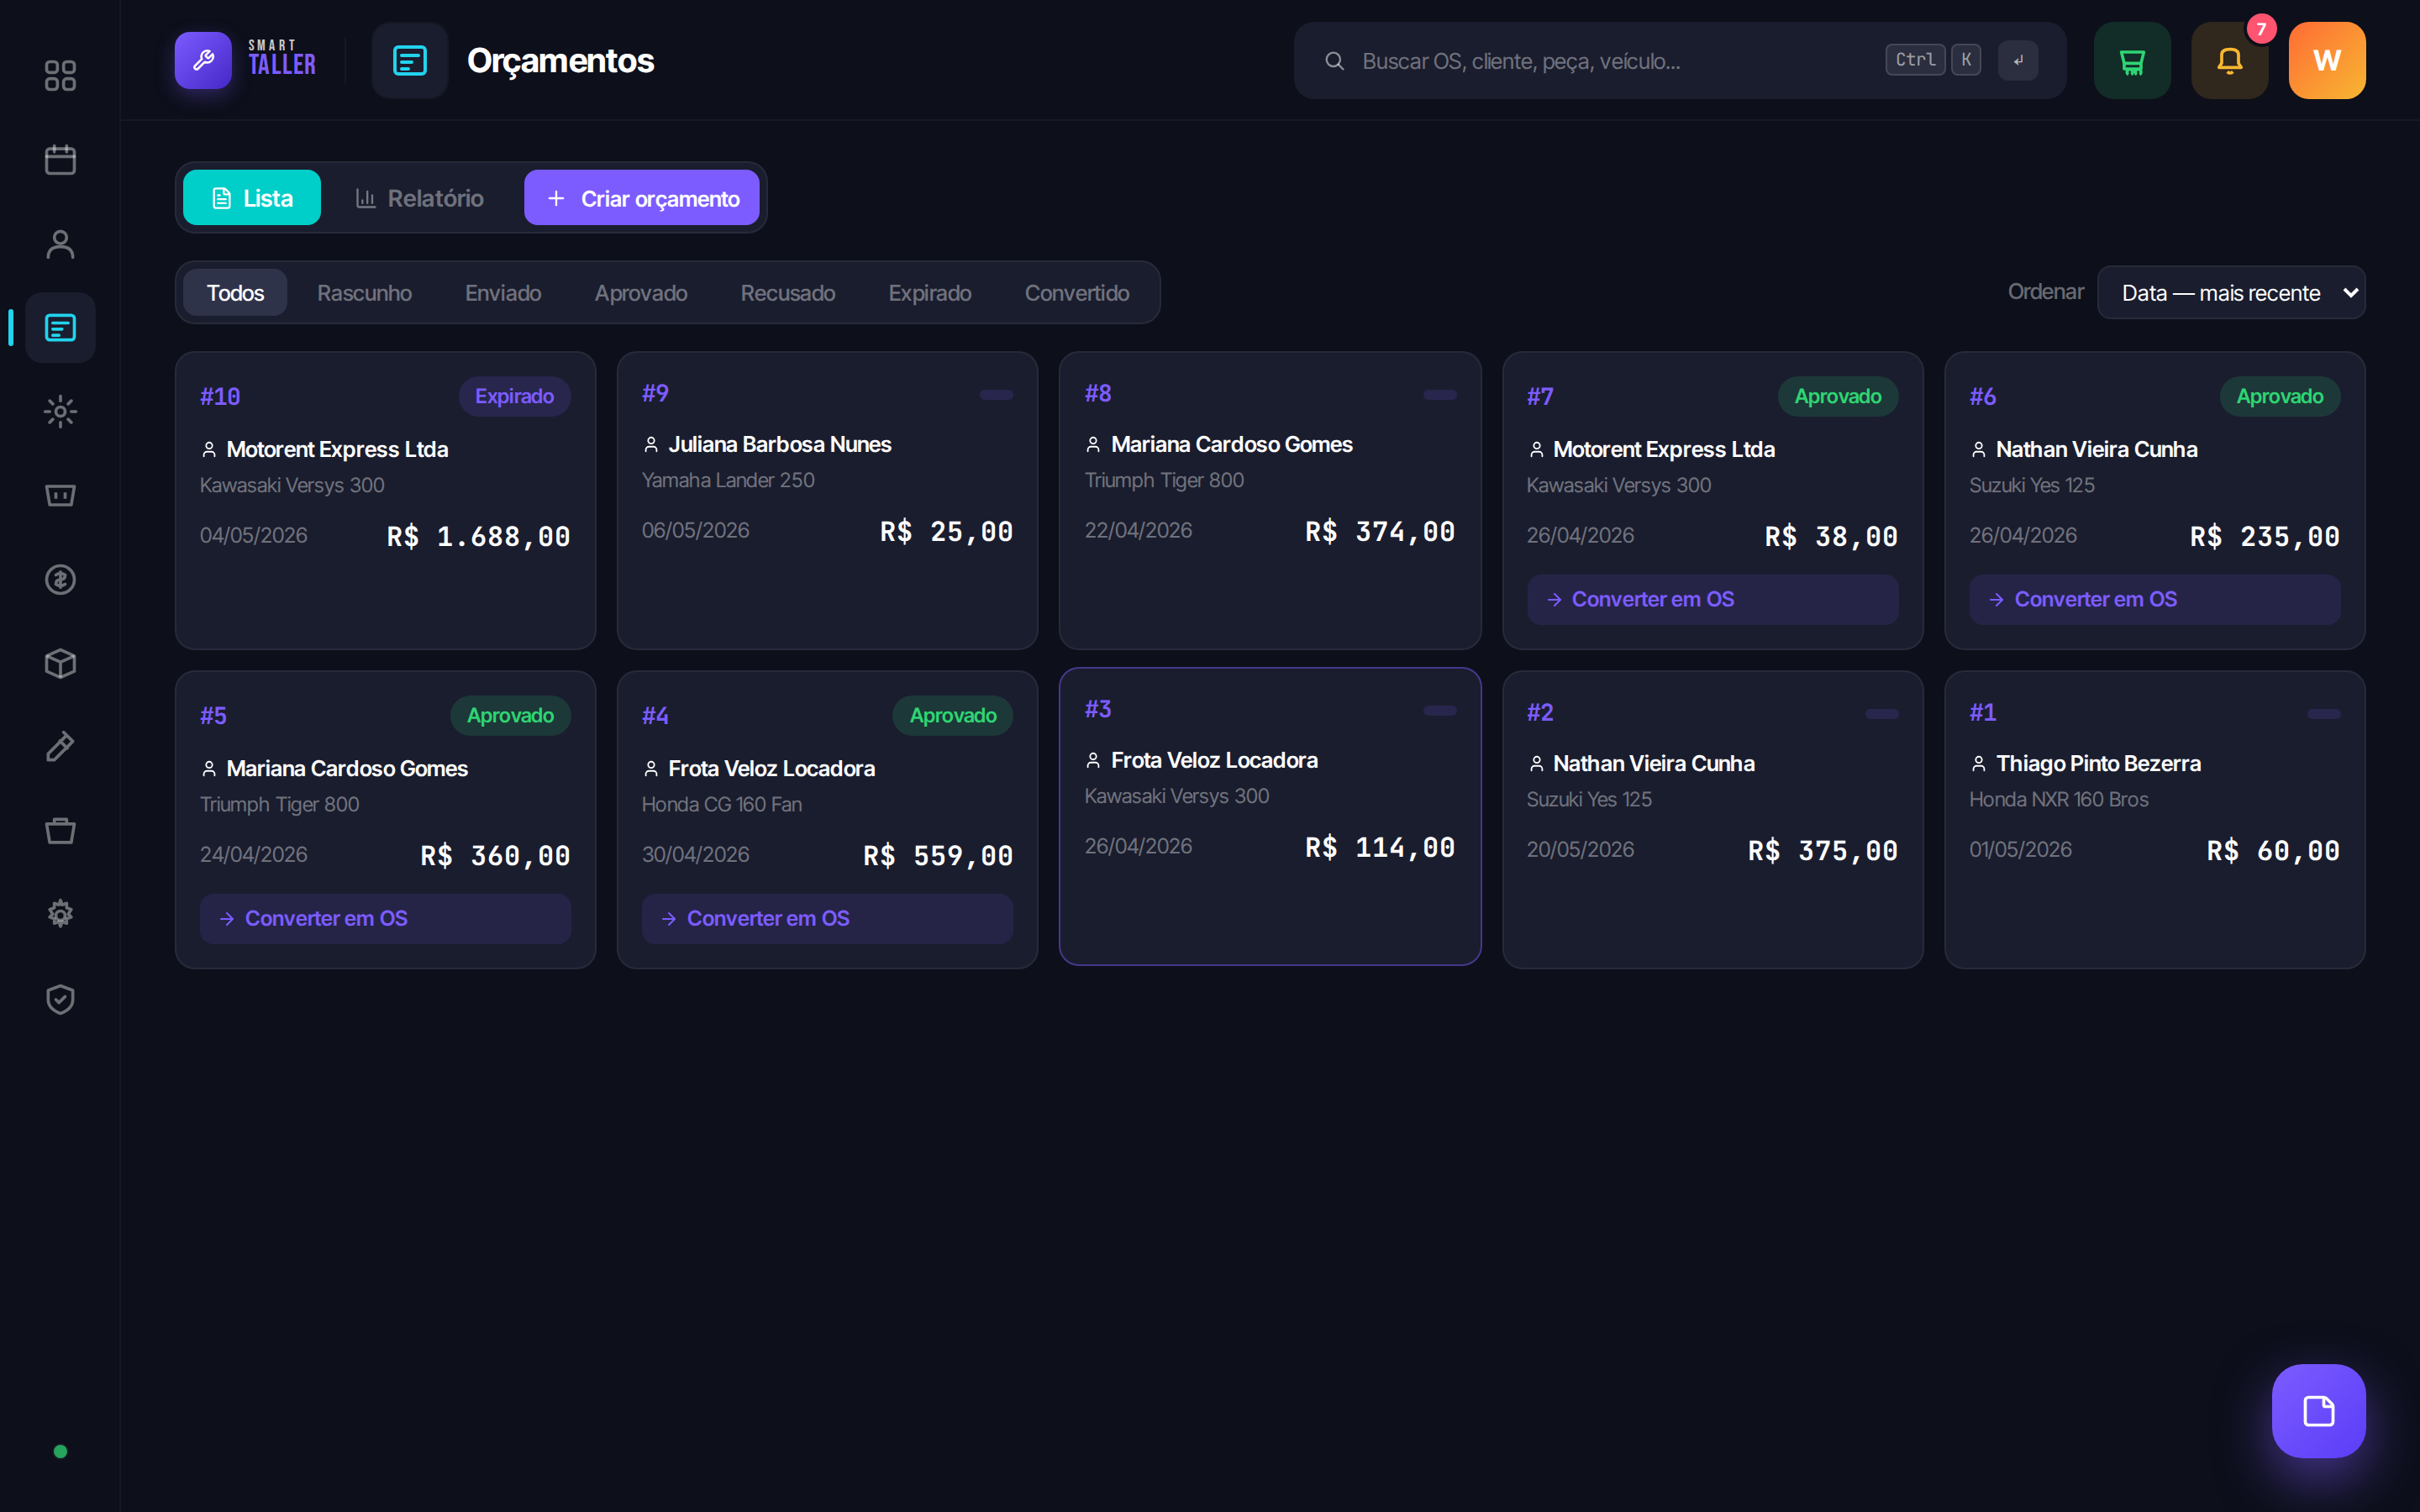
Task: Open quote #1 Thiago Pinto Bezerra card
Action: (2155, 819)
